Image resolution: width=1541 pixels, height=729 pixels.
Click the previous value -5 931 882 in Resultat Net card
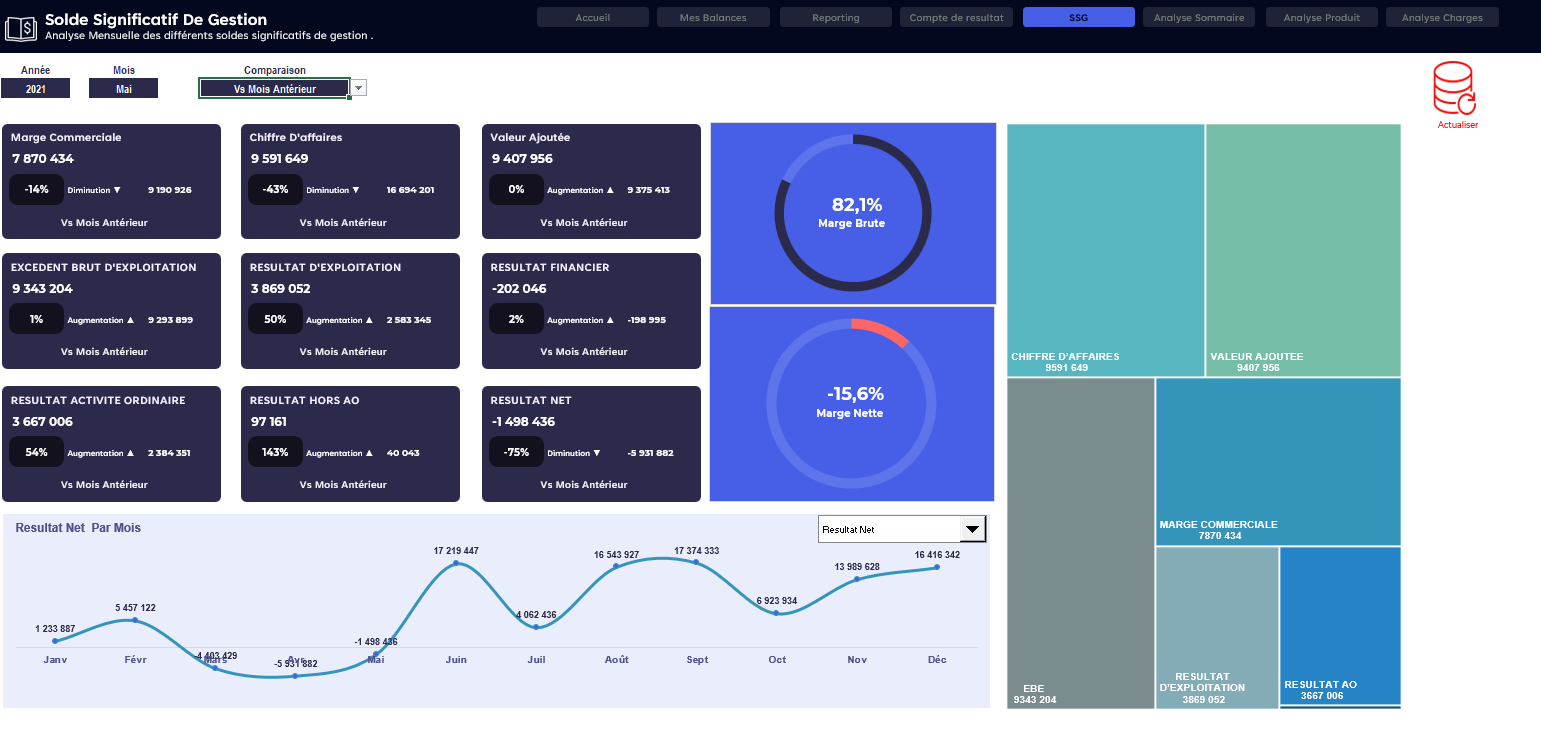[650, 453]
